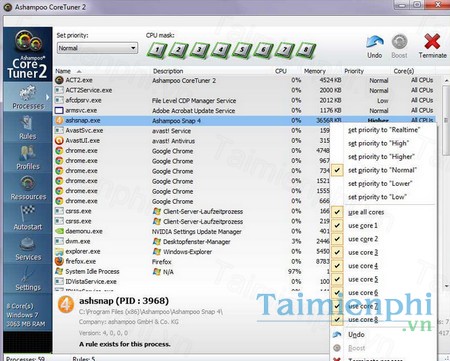Toggle "use core 2" in context menu
Viewport: 450px width, 361px height.
384,239
